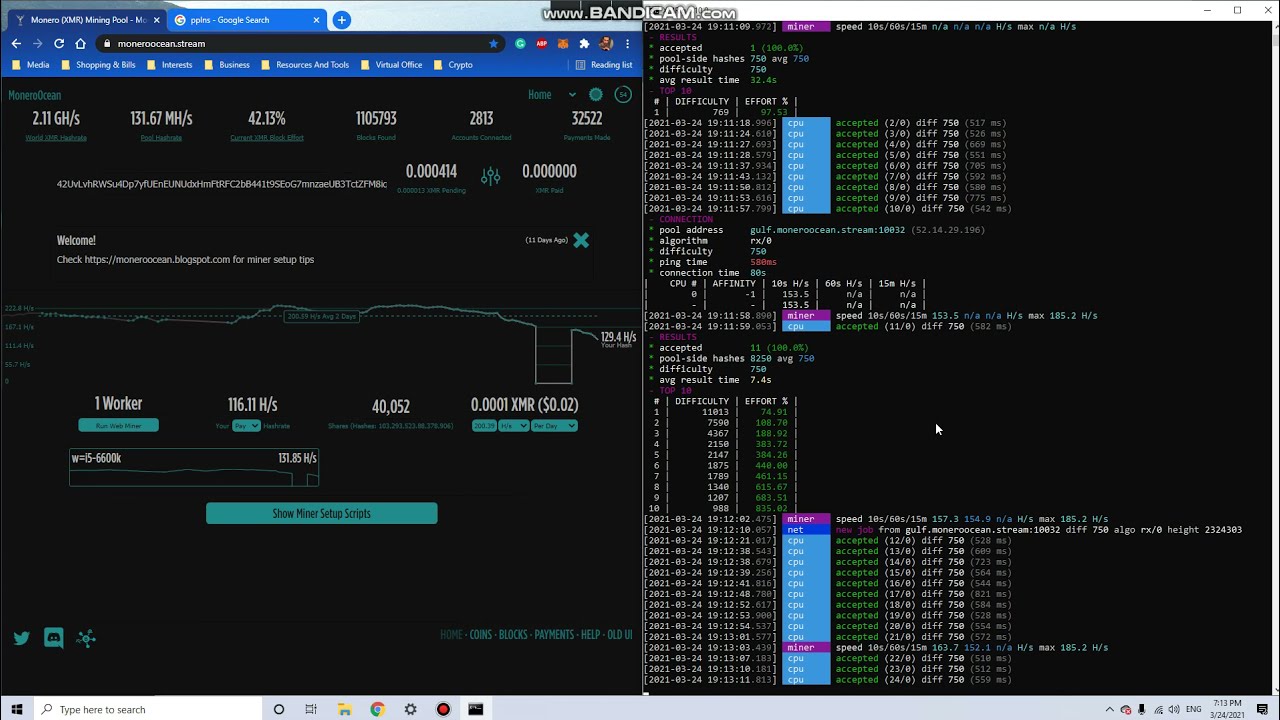The height and width of the screenshot is (720, 1280).
Task: Open the Chrome extensions puzzle menu
Action: [584, 44]
